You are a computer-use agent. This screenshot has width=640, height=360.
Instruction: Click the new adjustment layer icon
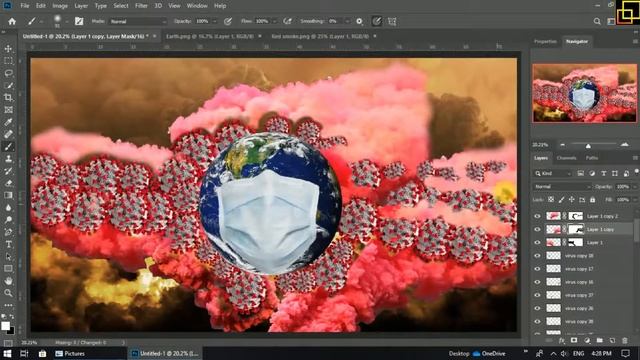pos(587,340)
